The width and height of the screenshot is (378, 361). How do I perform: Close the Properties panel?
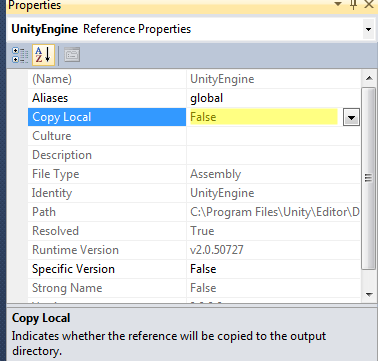tap(369, 4)
